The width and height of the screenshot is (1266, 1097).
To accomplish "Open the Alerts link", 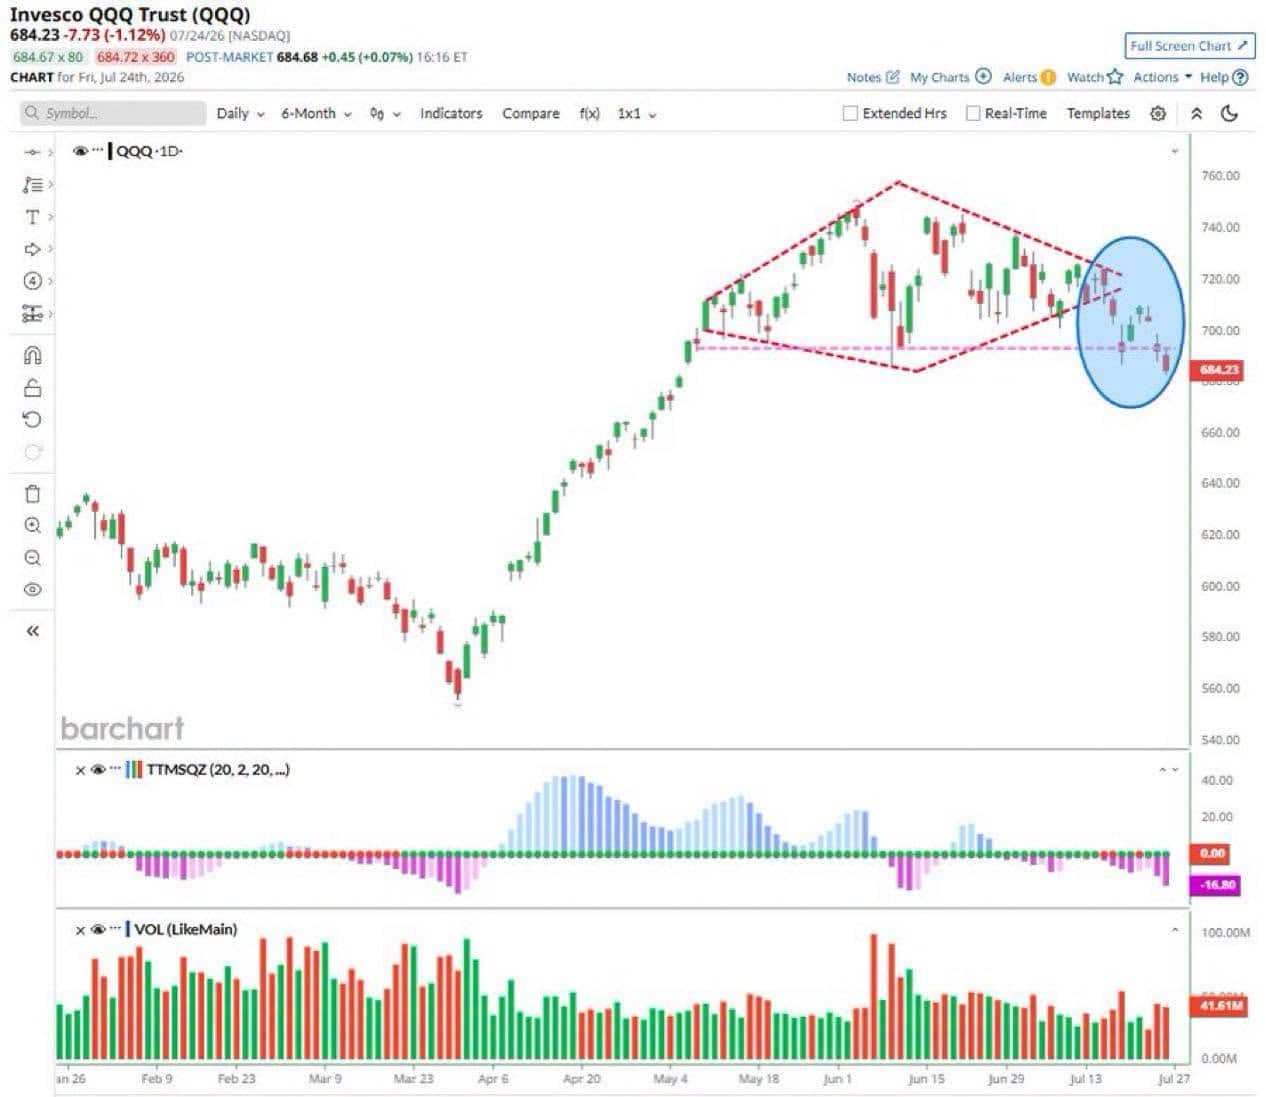I will [1019, 77].
